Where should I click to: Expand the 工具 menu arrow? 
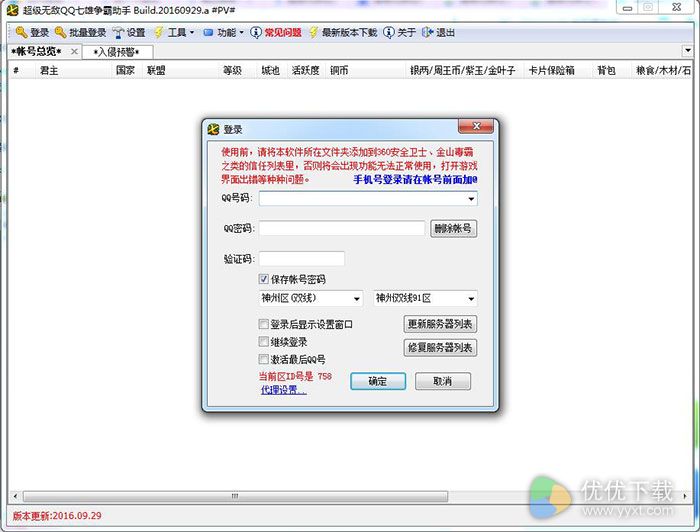point(192,32)
